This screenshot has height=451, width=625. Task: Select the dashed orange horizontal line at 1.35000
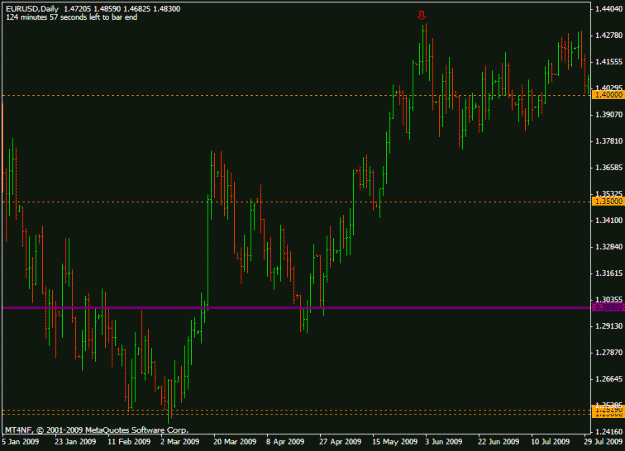pos(296,202)
